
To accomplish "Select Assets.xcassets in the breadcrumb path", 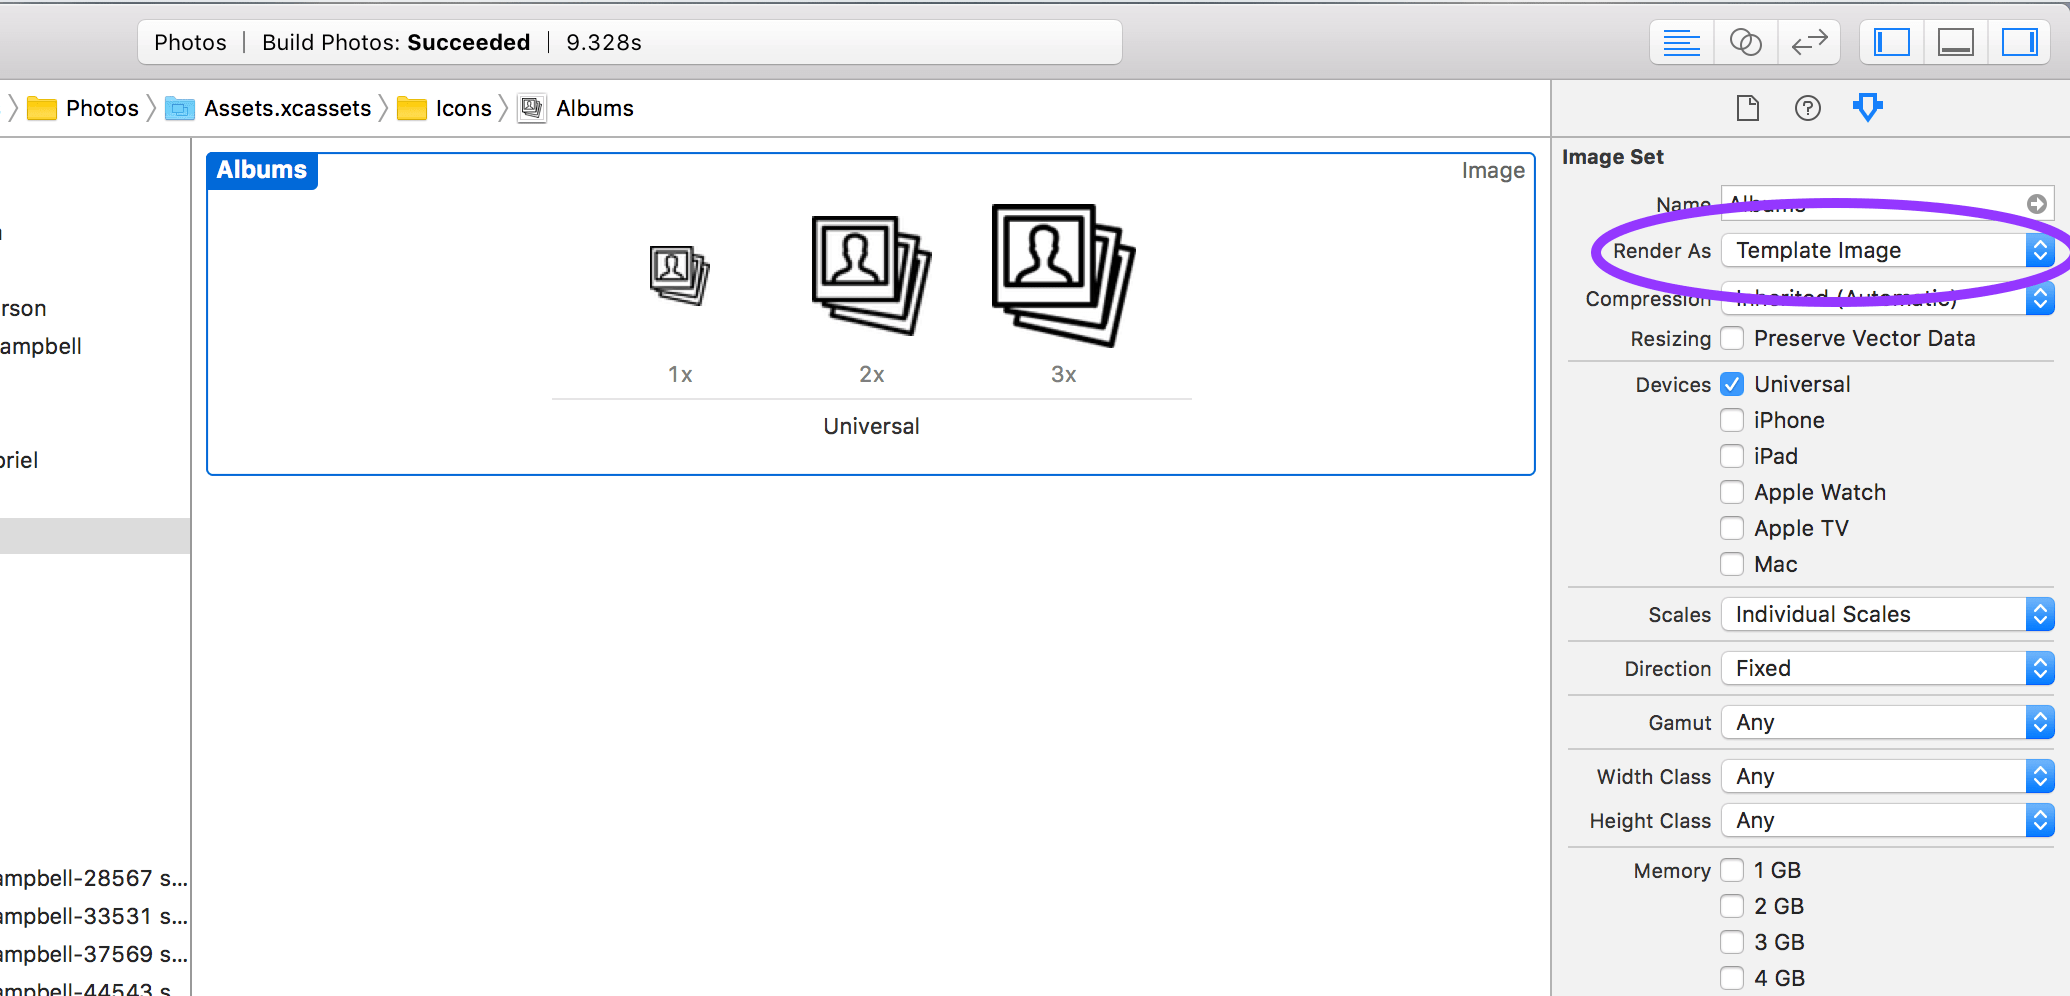I will coord(286,108).
